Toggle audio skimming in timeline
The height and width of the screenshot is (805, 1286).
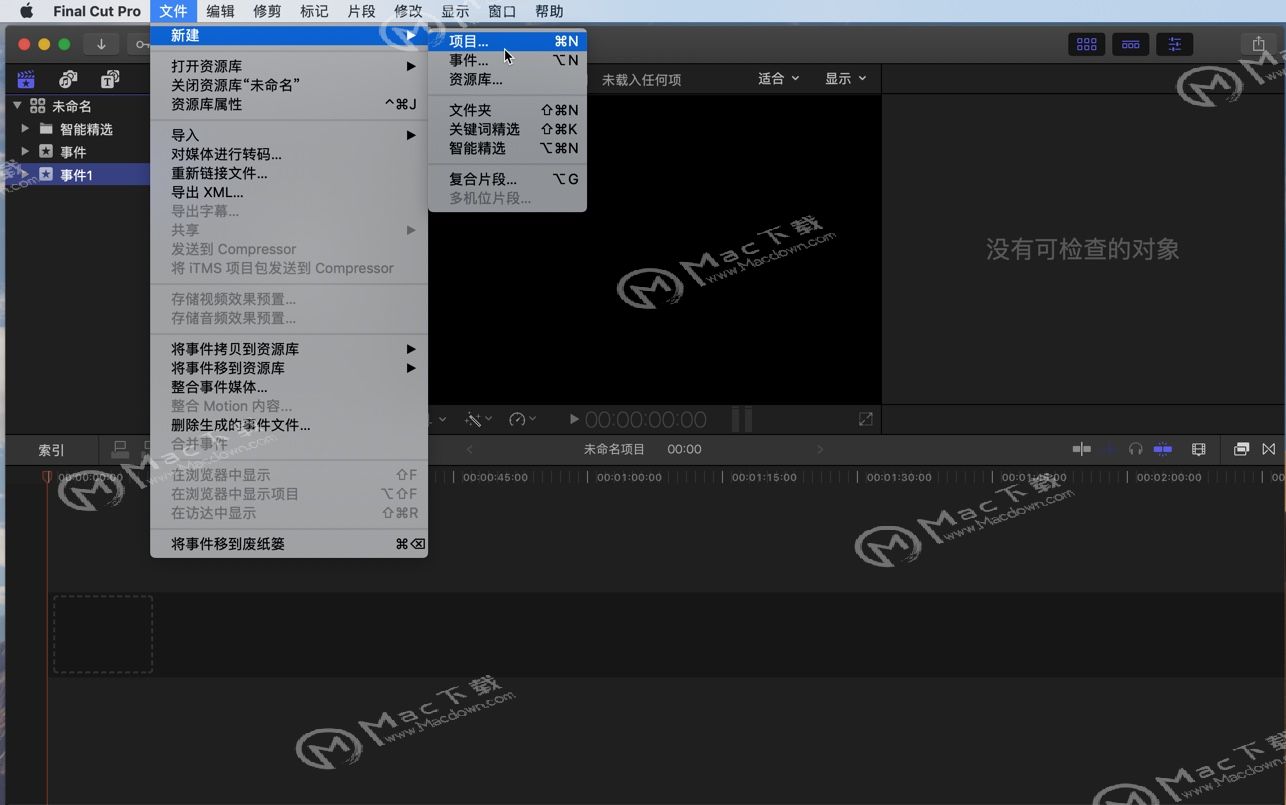click(1109, 449)
